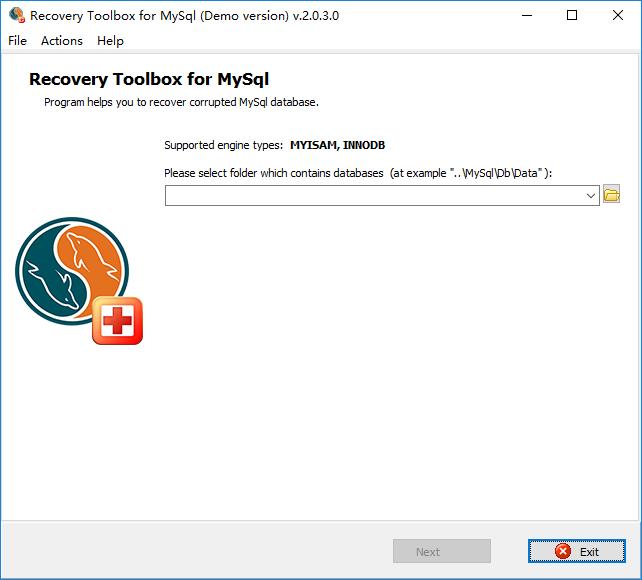
Task: Click the bold "Recovery Toolbox for MySql" heading
Action: pyautogui.click(x=149, y=79)
